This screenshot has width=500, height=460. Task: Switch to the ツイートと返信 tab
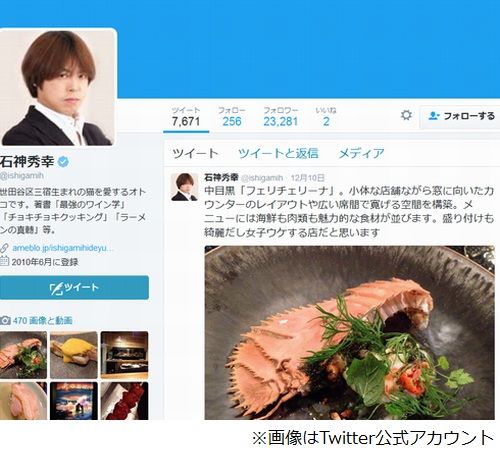278,154
